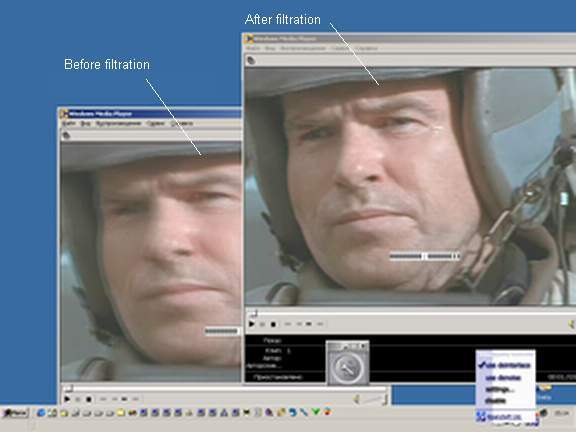Click the filter tray icon at menu bottom
Screen dimensions: 576x432
481,417
